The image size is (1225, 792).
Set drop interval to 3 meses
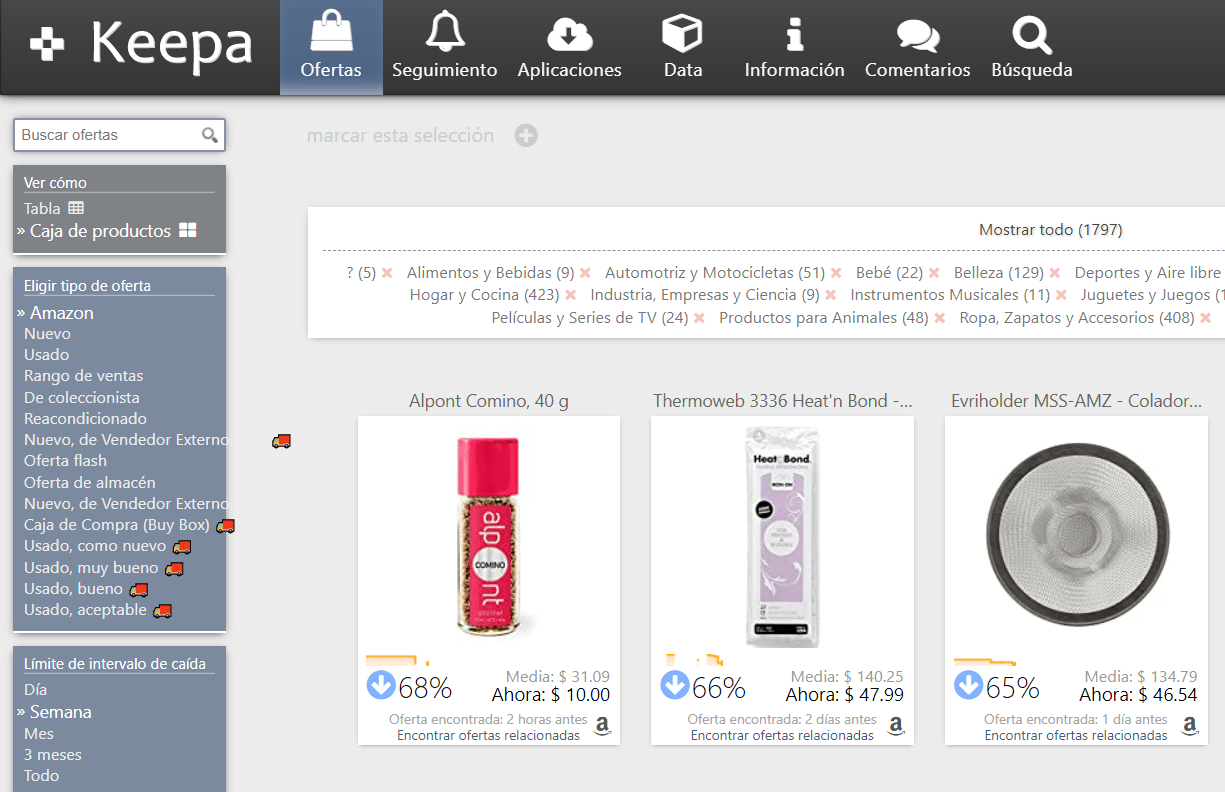click(x=53, y=755)
